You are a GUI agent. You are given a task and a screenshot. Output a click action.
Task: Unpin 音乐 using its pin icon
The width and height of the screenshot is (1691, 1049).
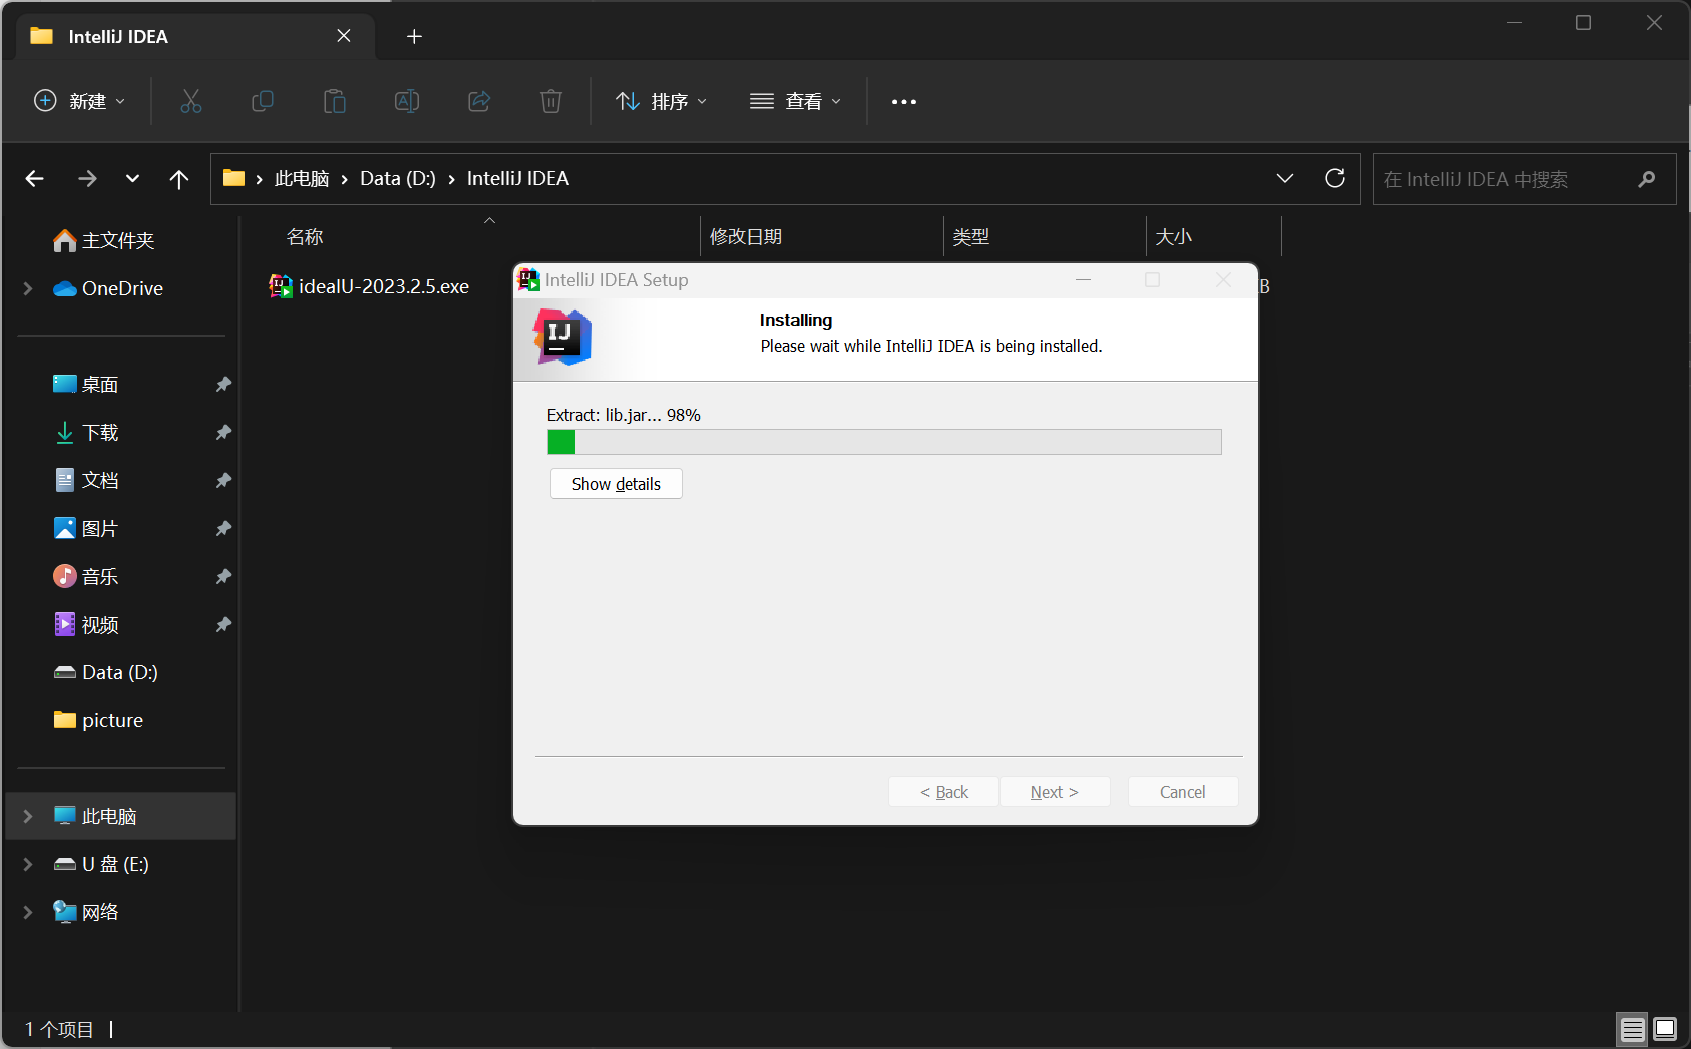click(223, 576)
